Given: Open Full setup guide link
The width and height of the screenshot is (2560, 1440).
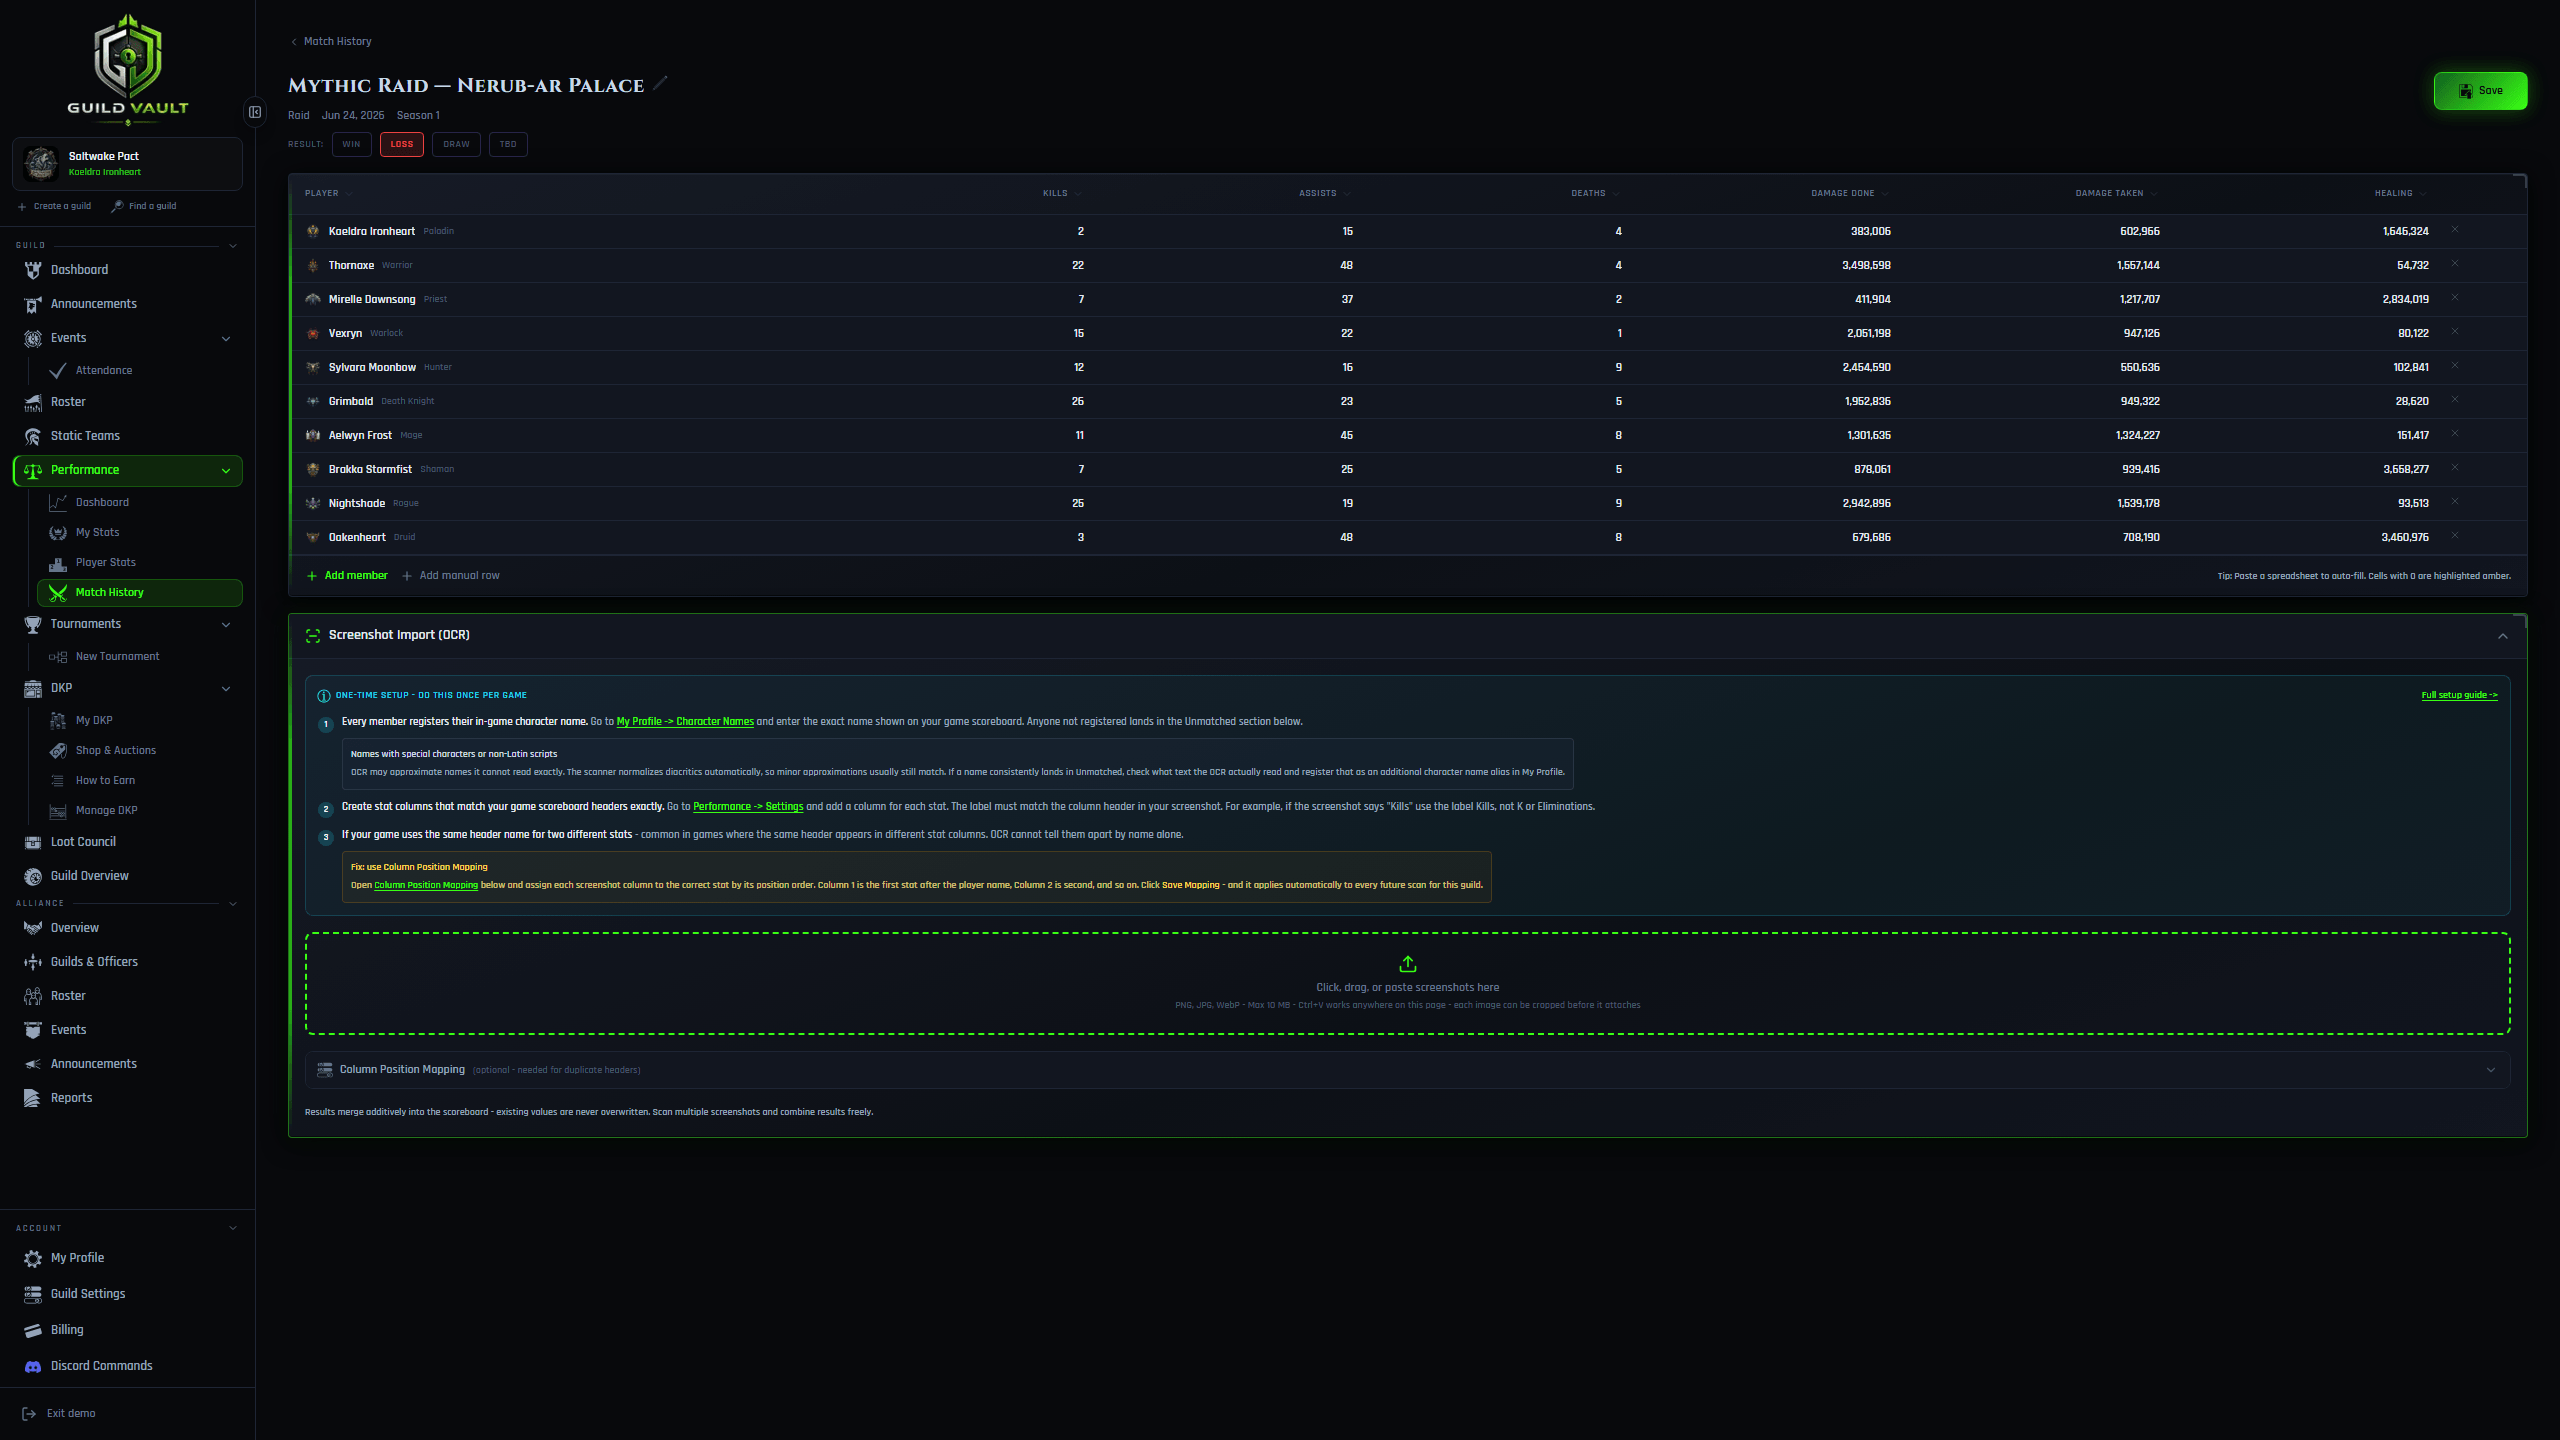Looking at the screenshot, I should pyautogui.click(x=2459, y=695).
